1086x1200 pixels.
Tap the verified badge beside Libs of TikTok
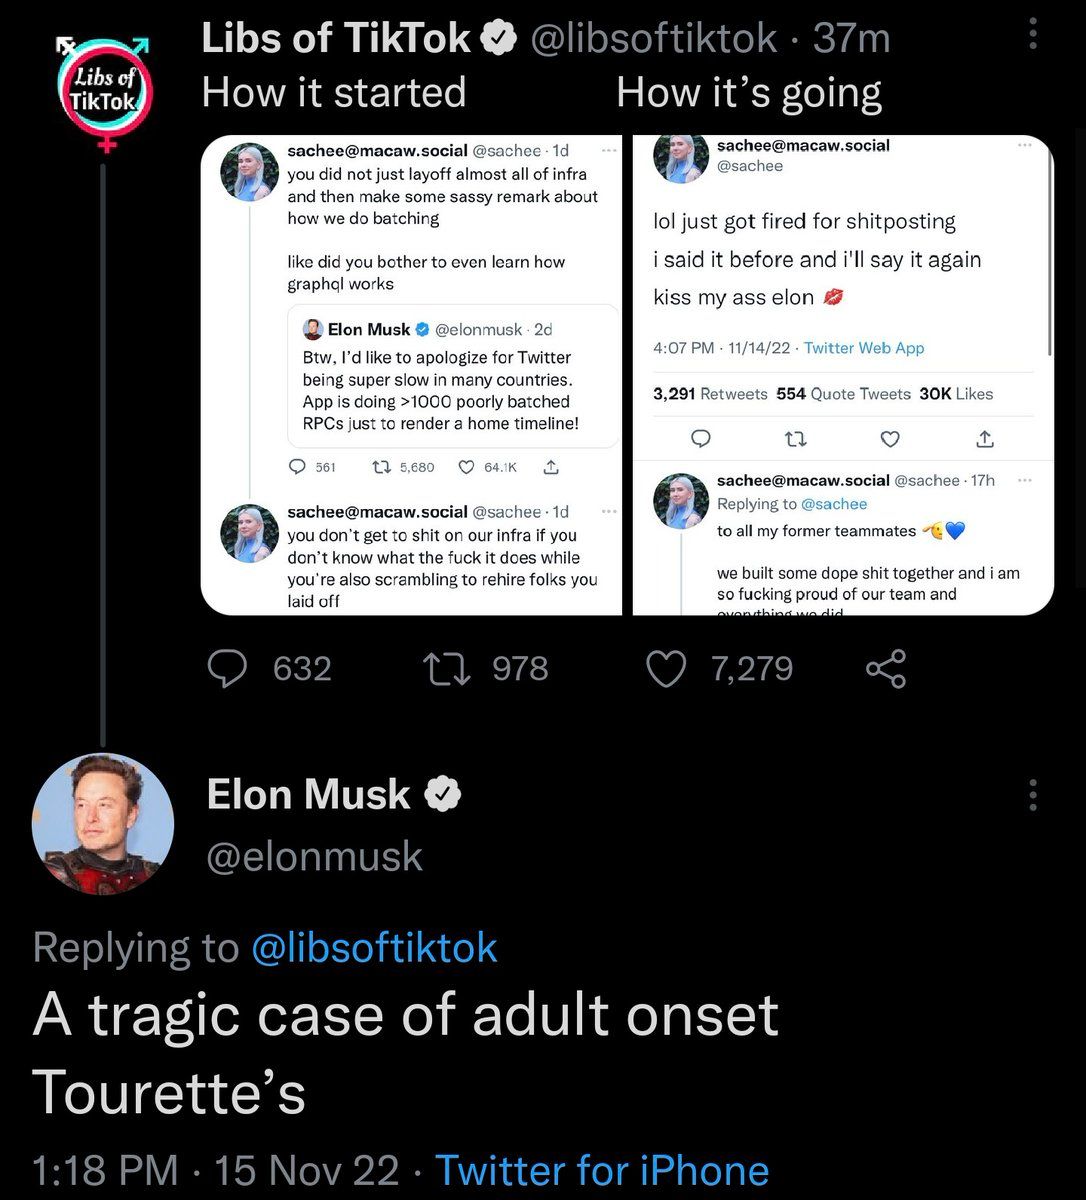coord(499,38)
